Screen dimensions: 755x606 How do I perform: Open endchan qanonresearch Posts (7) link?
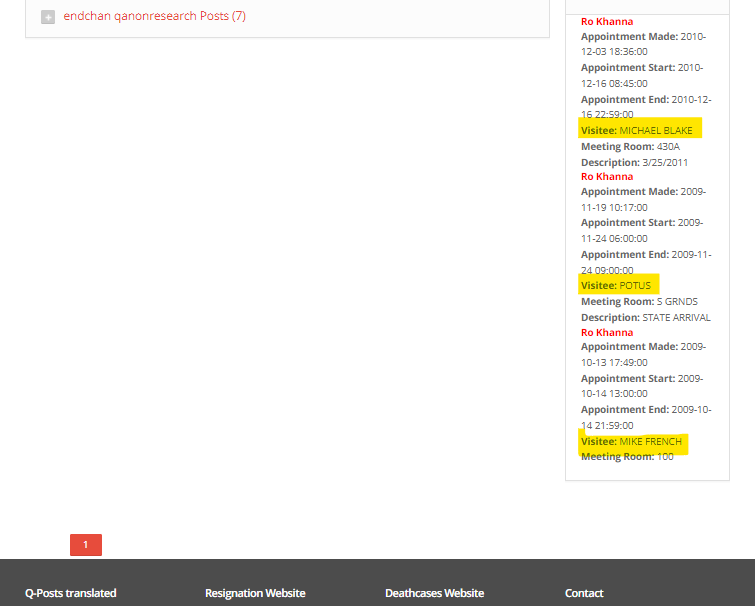[x=155, y=16]
